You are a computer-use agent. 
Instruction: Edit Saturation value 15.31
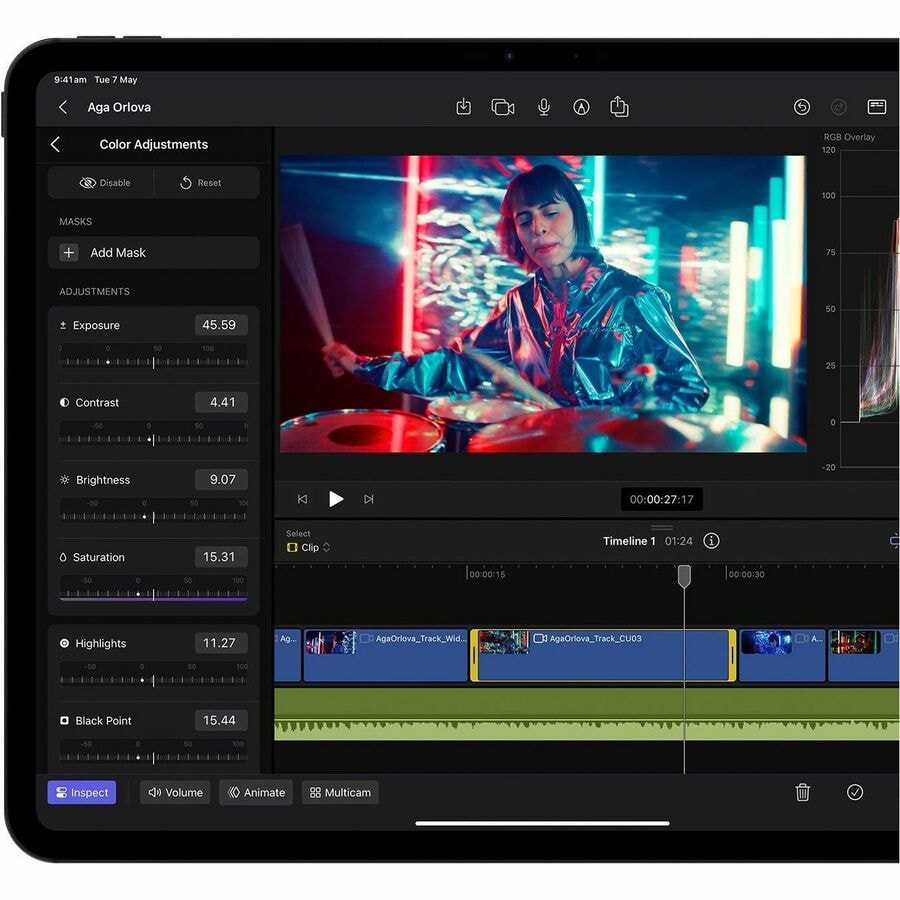tap(221, 557)
